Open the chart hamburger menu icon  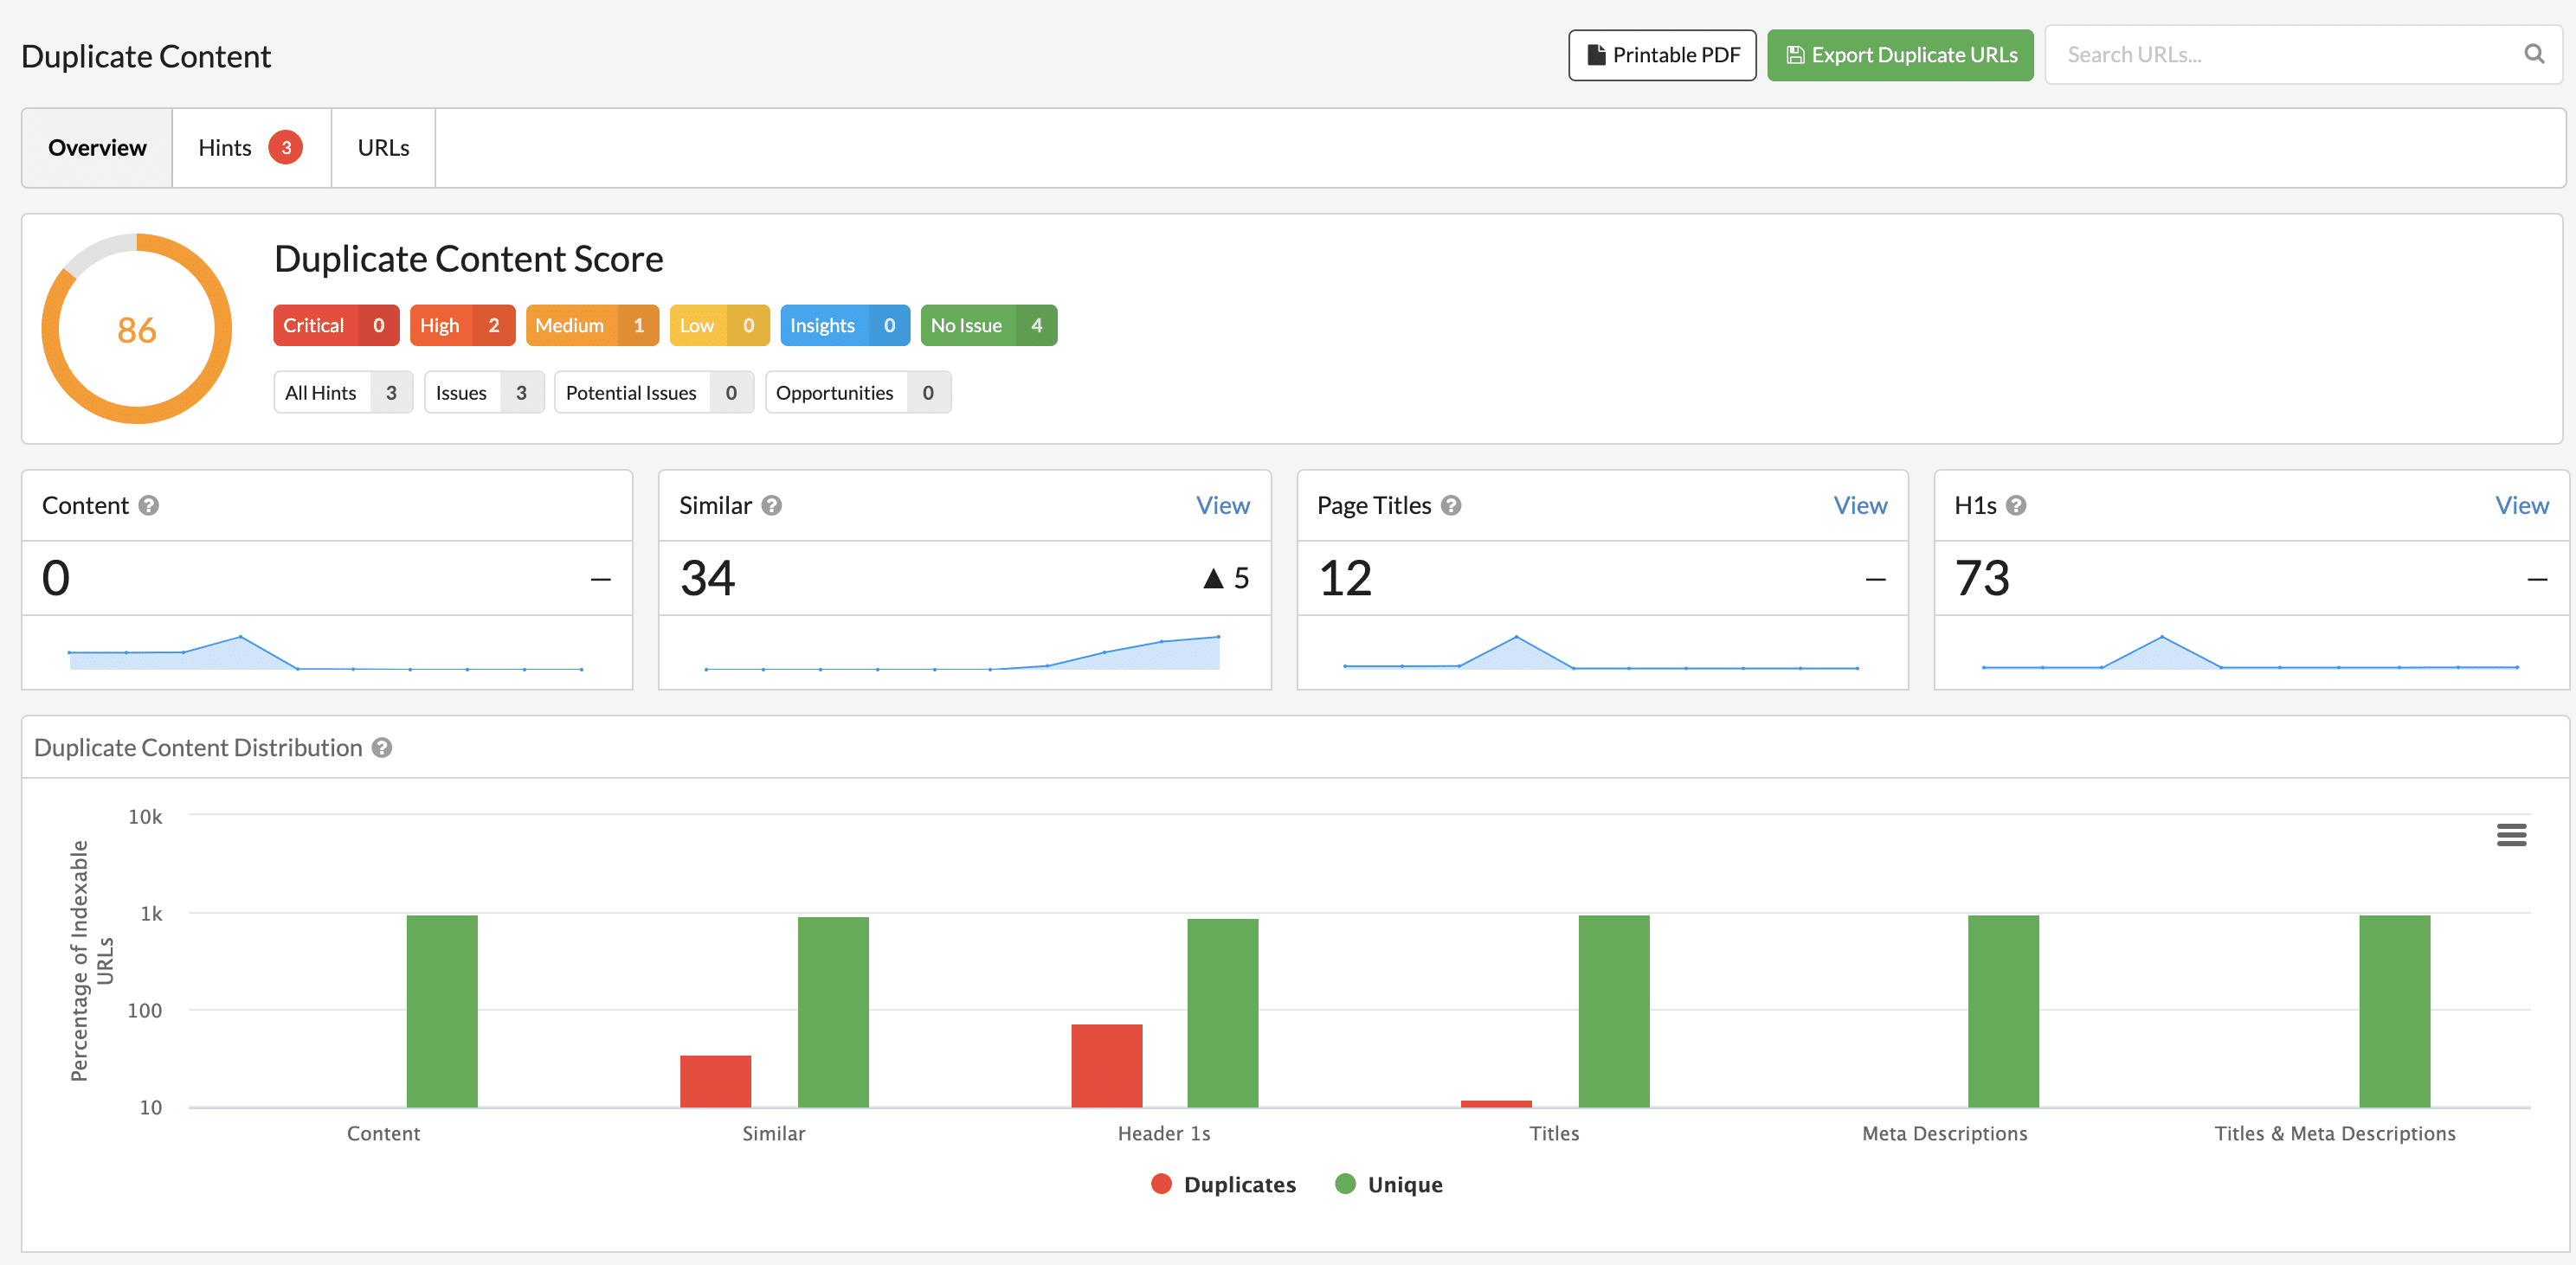(x=2510, y=834)
